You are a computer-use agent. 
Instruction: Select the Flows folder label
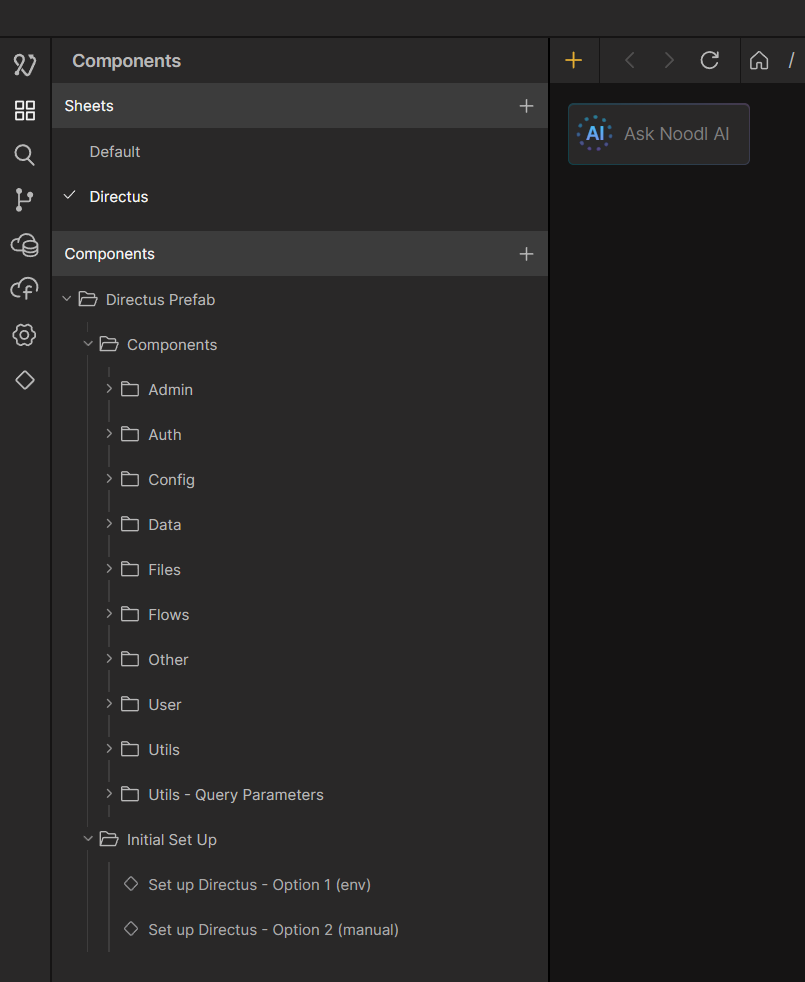(169, 615)
